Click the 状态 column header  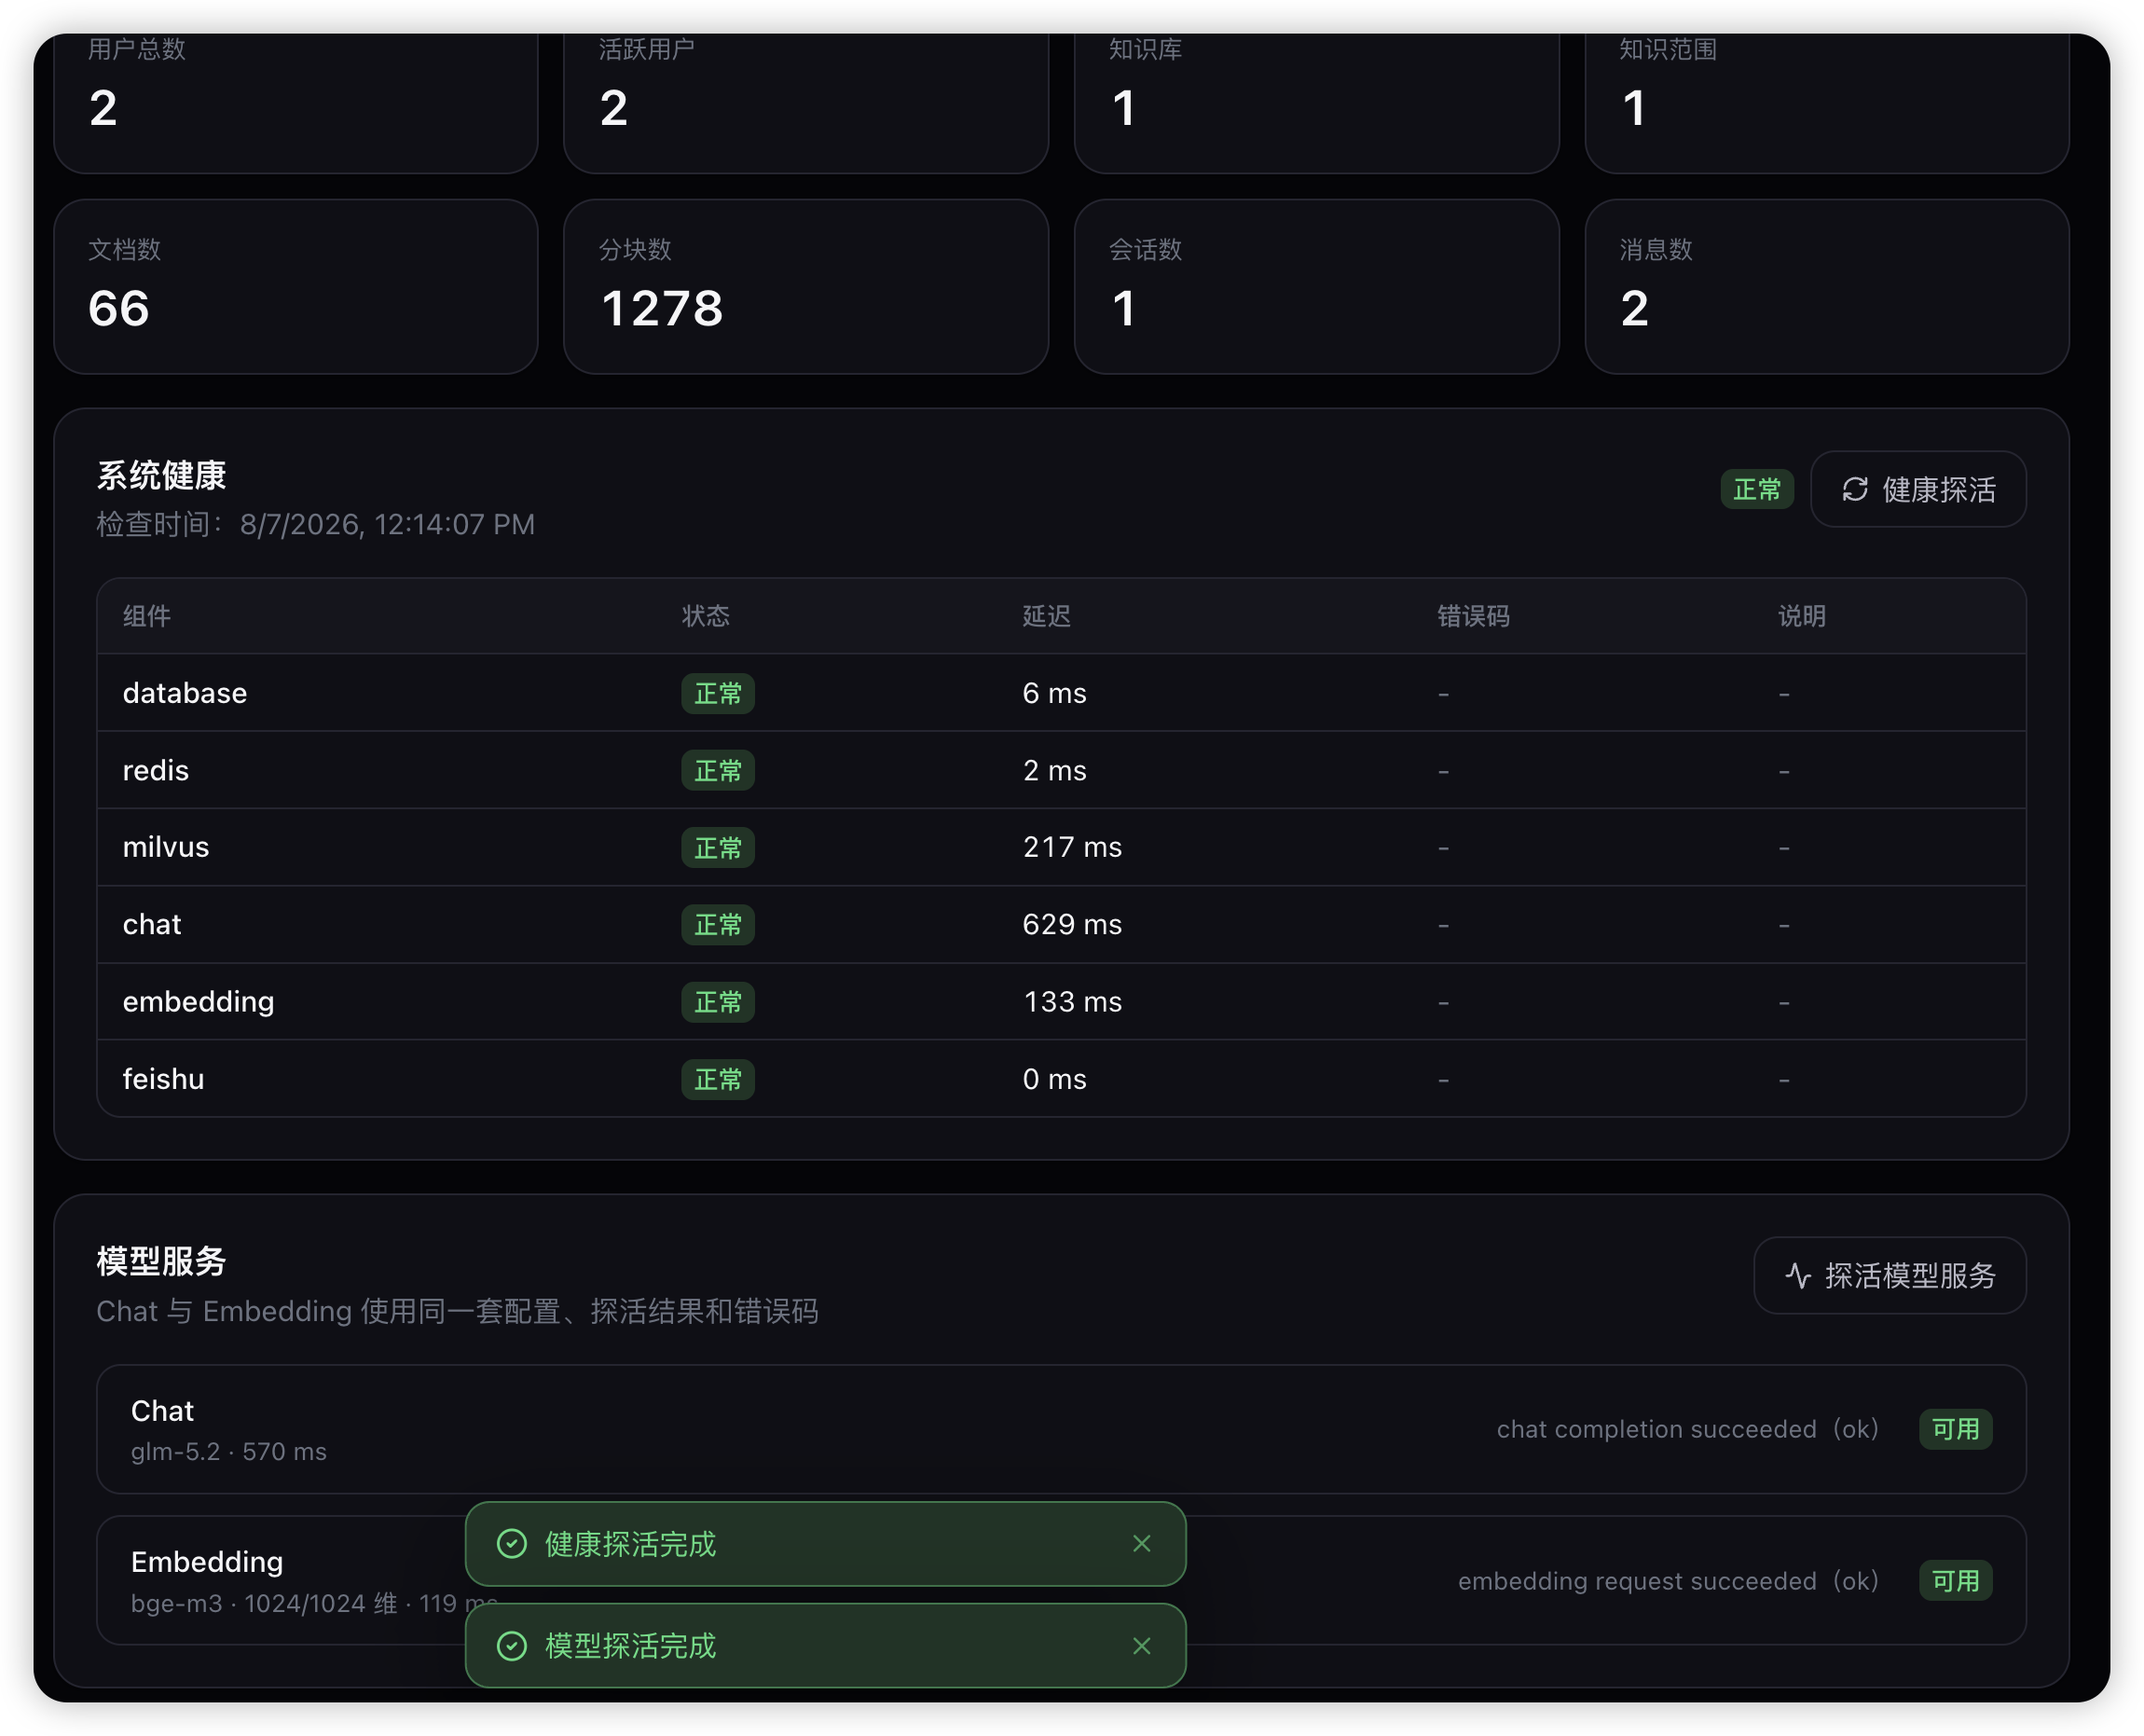[706, 616]
